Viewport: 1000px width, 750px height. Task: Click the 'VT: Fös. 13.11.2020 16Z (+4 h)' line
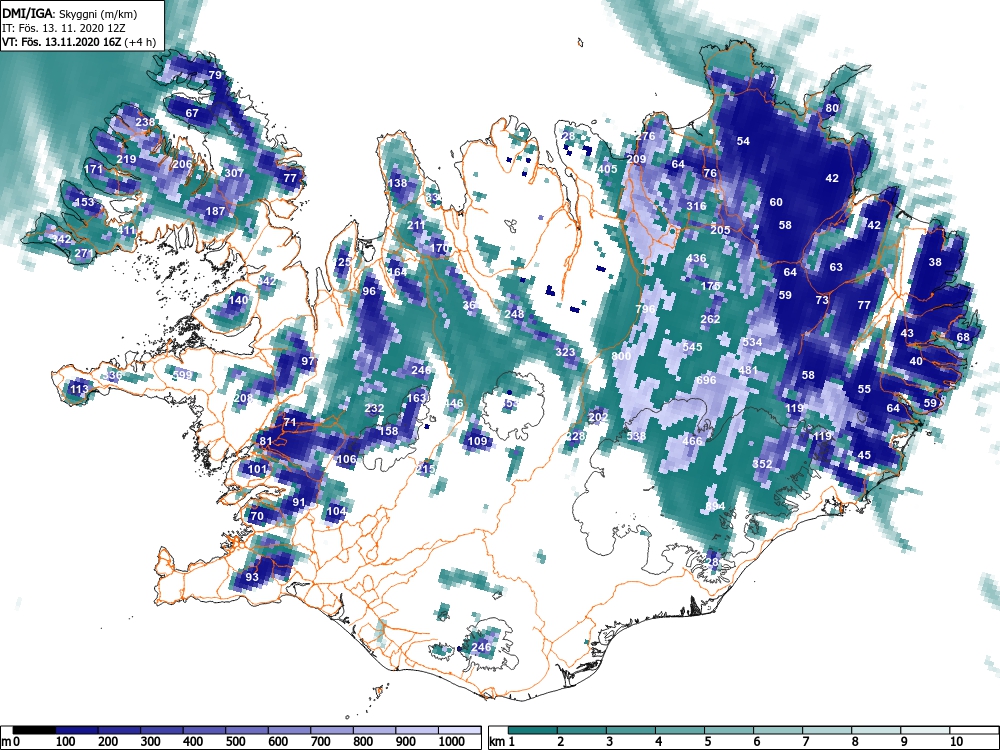pyautogui.click(x=78, y=42)
